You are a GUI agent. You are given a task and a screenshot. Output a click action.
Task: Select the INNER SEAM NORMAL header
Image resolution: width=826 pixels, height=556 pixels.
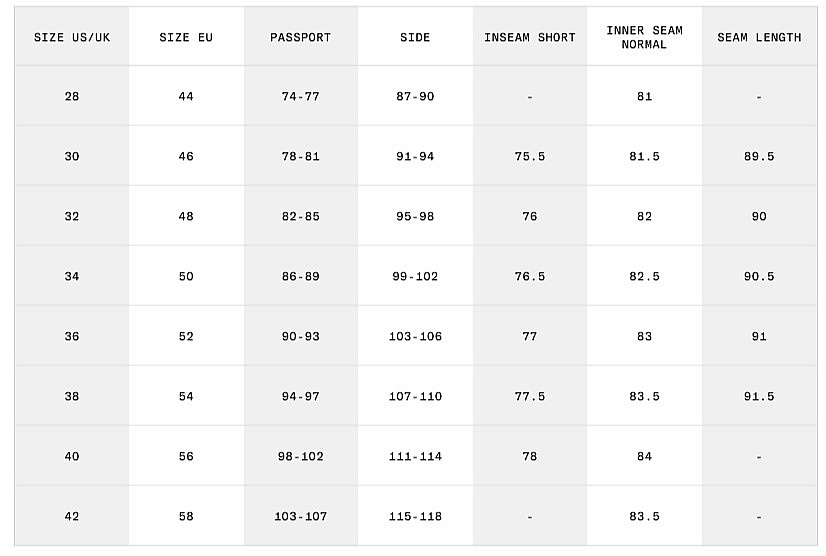click(x=644, y=38)
